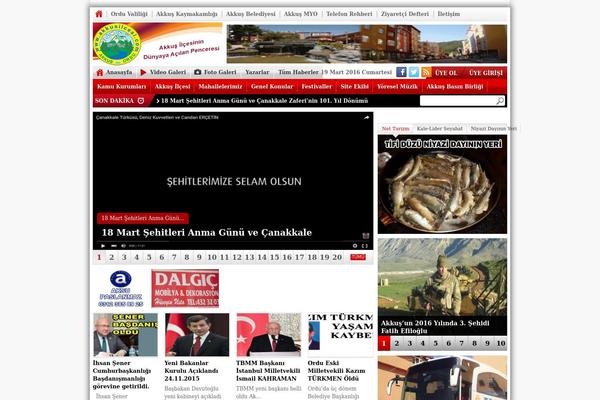Screen dimensions: 600x400
Task: Open Video Galeri
Action: tap(163, 72)
